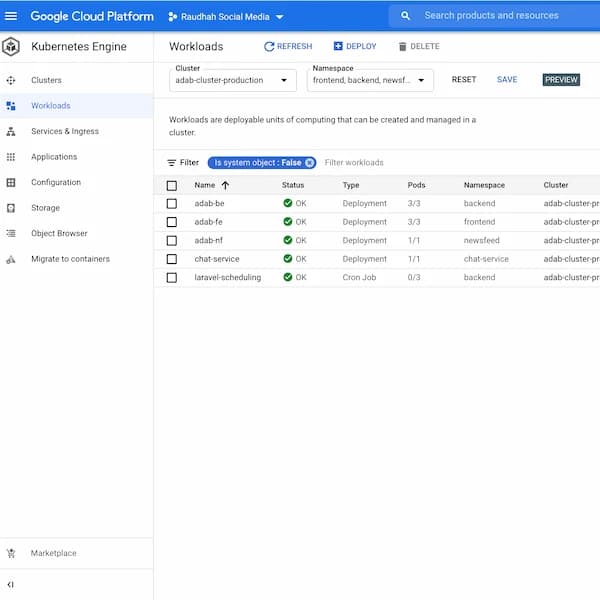600x600 pixels.
Task: Click the RESET button
Action: click(464, 80)
